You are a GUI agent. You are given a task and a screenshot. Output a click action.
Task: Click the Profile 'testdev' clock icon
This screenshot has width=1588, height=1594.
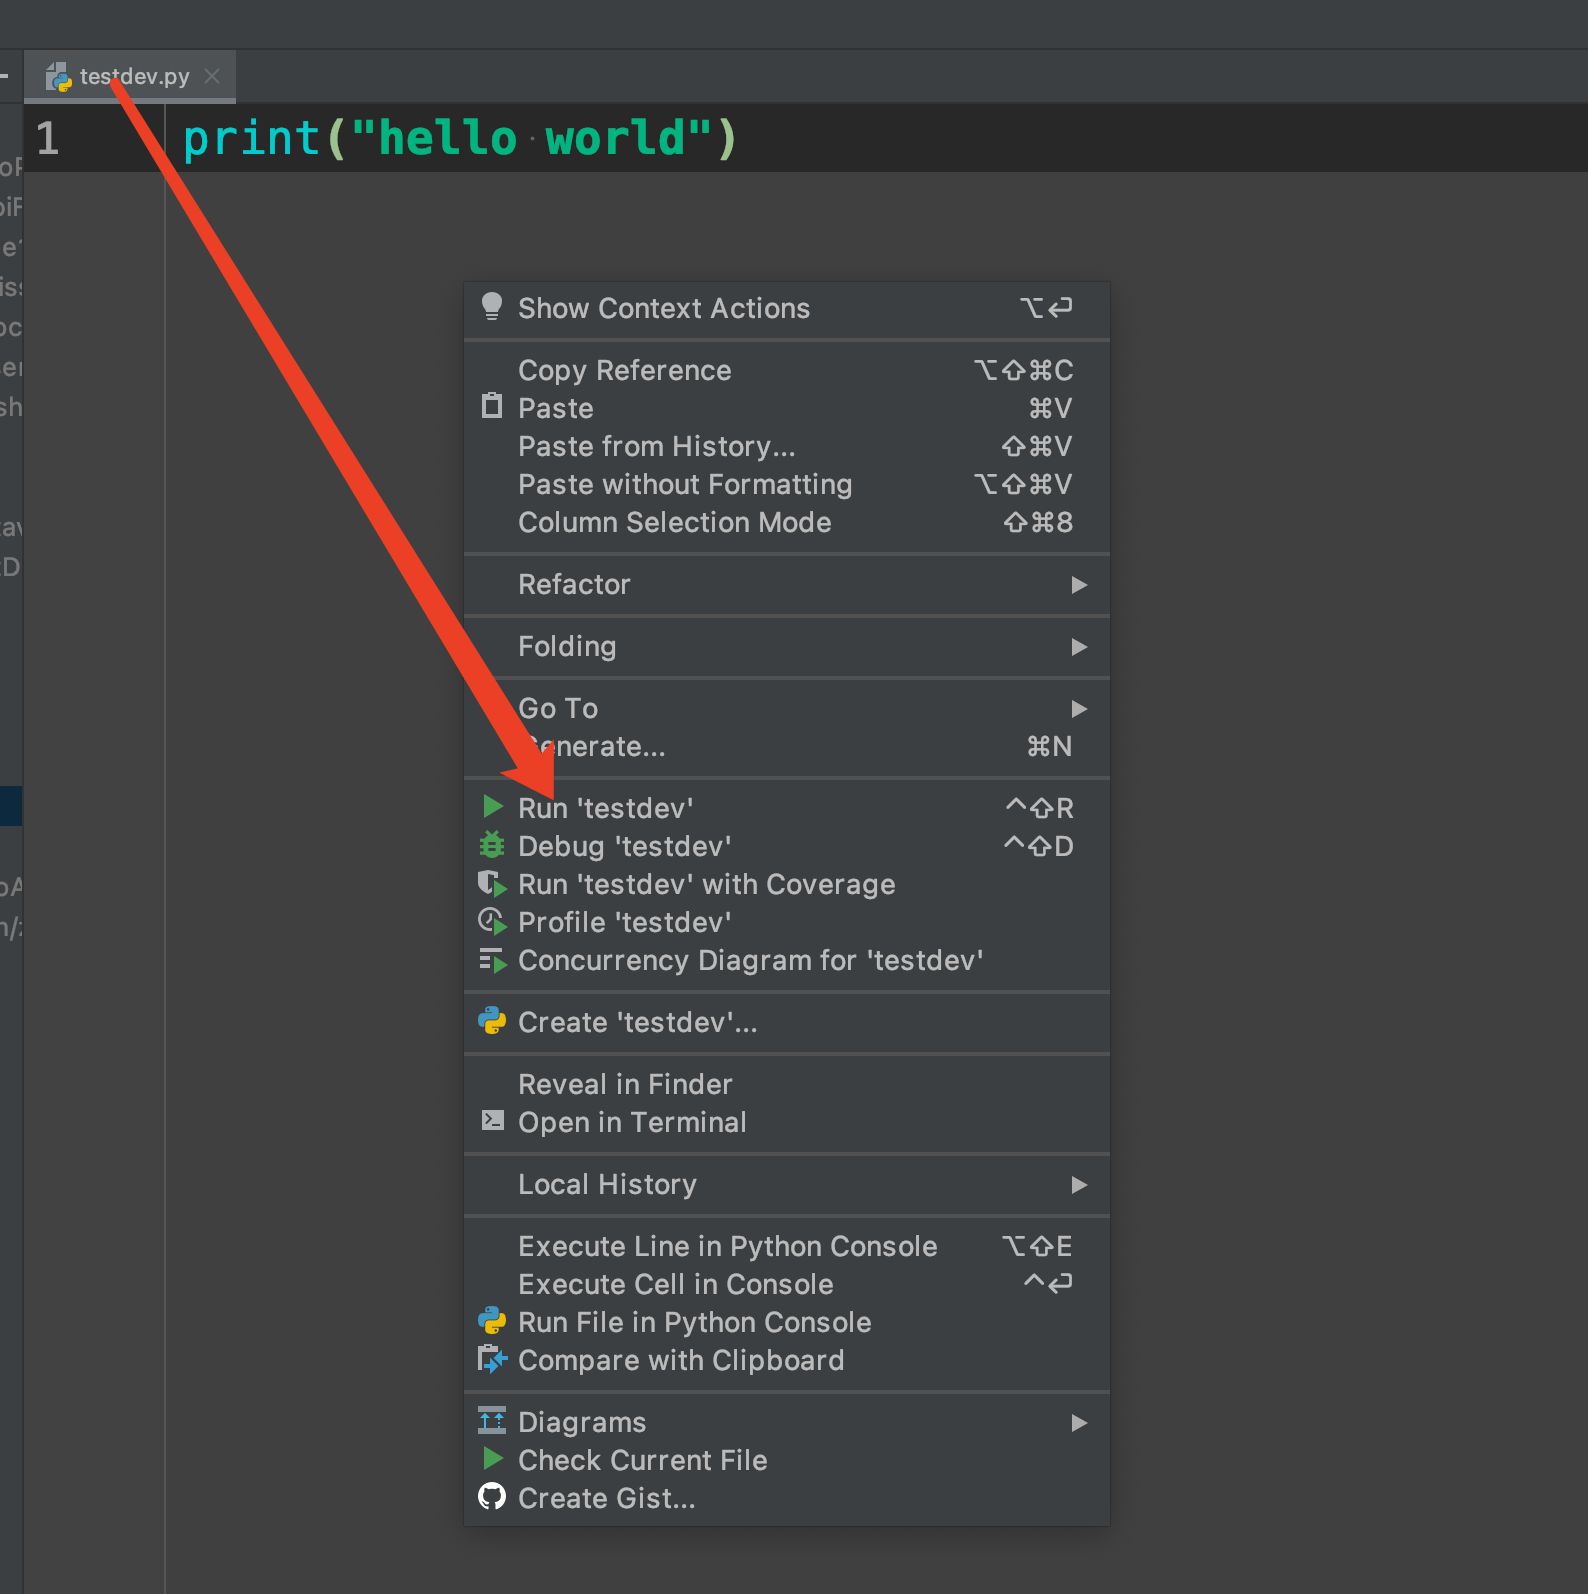pyautogui.click(x=492, y=922)
